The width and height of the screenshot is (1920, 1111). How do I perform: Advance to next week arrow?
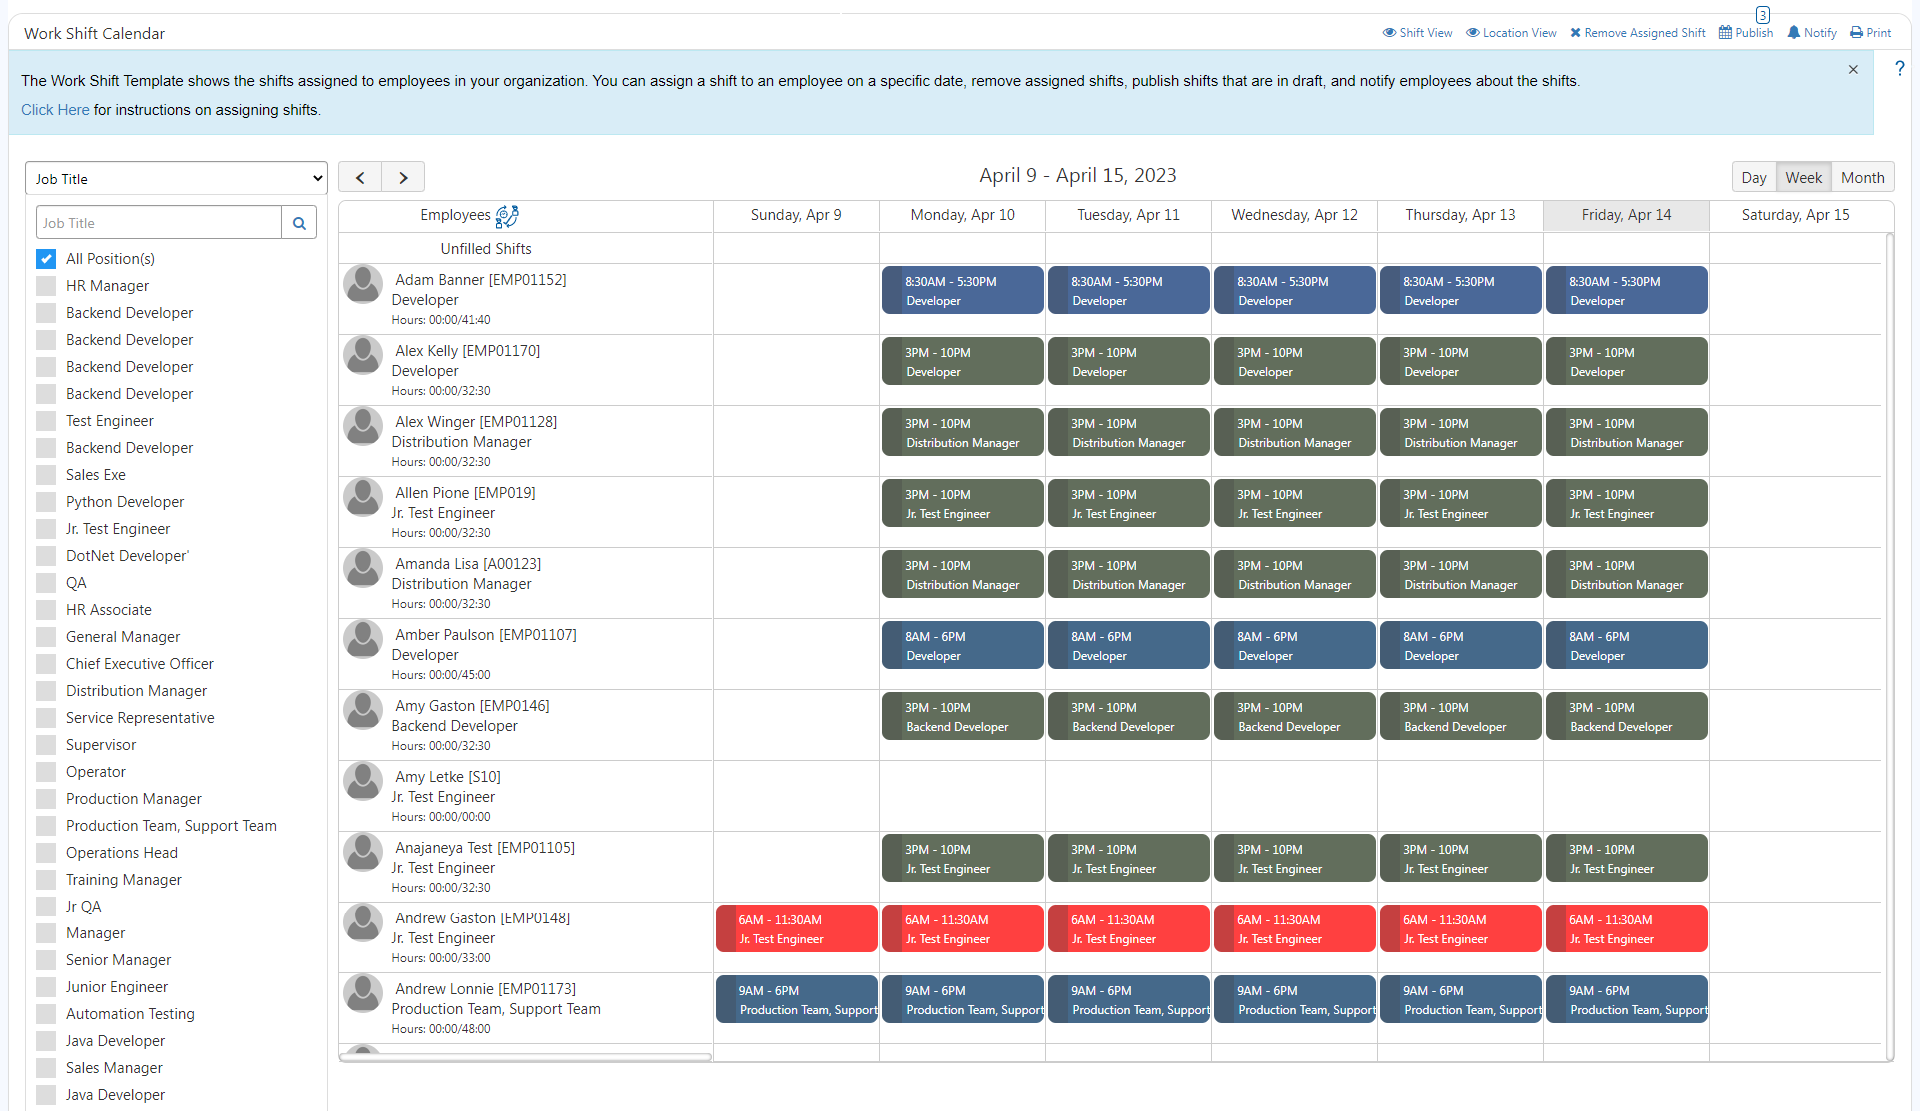[403, 178]
